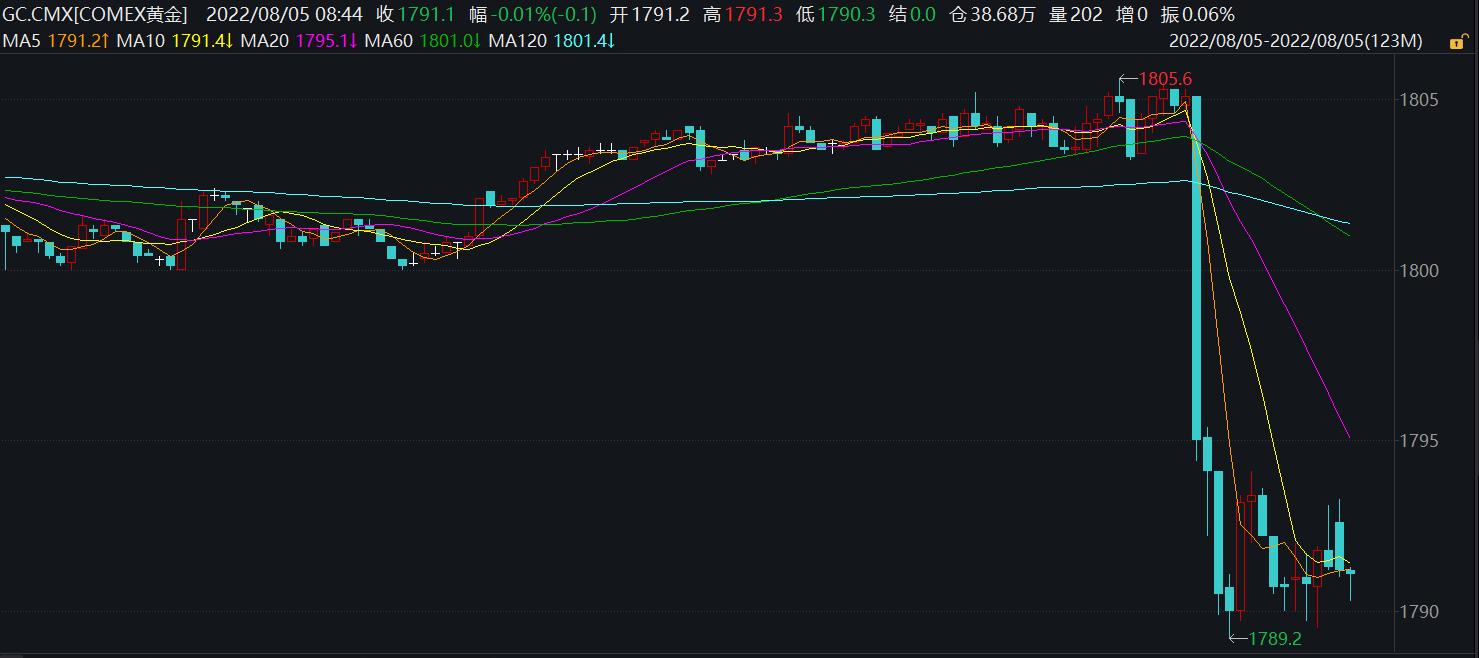1479x658 pixels.
Task: Click the amplitude 振 0.06% value
Action: pos(1197,14)
